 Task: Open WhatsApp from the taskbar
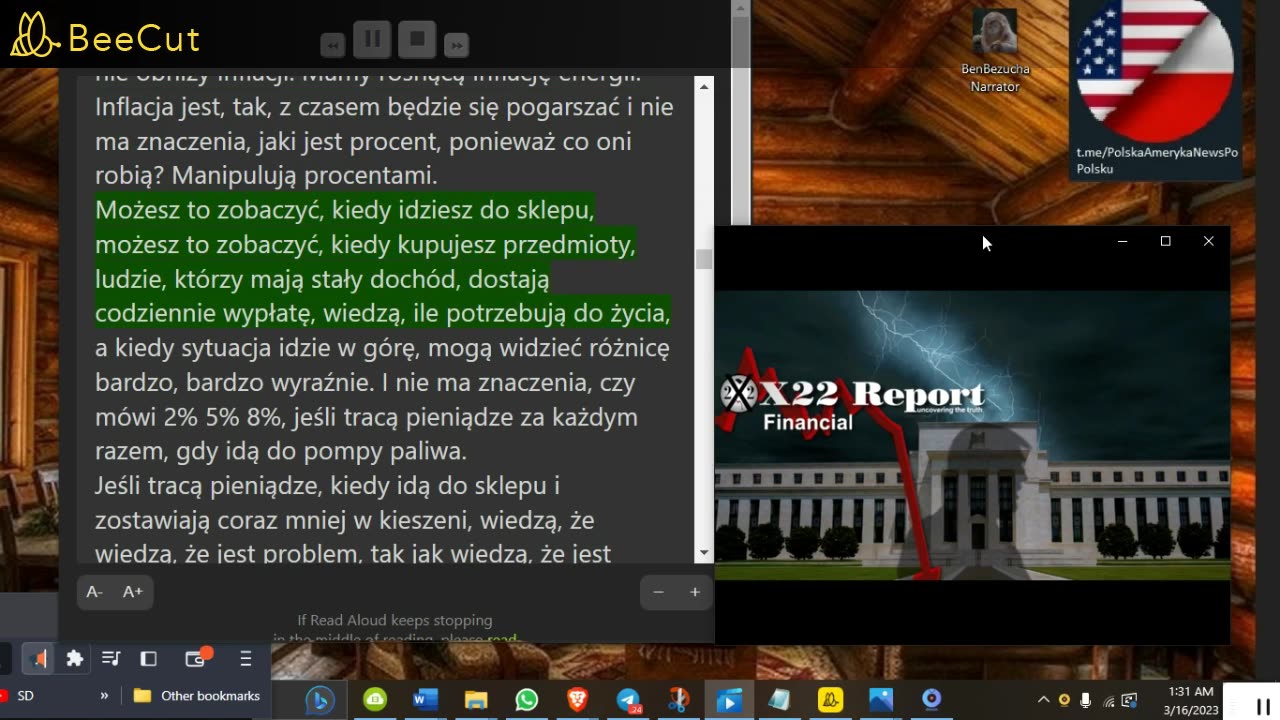527,700
